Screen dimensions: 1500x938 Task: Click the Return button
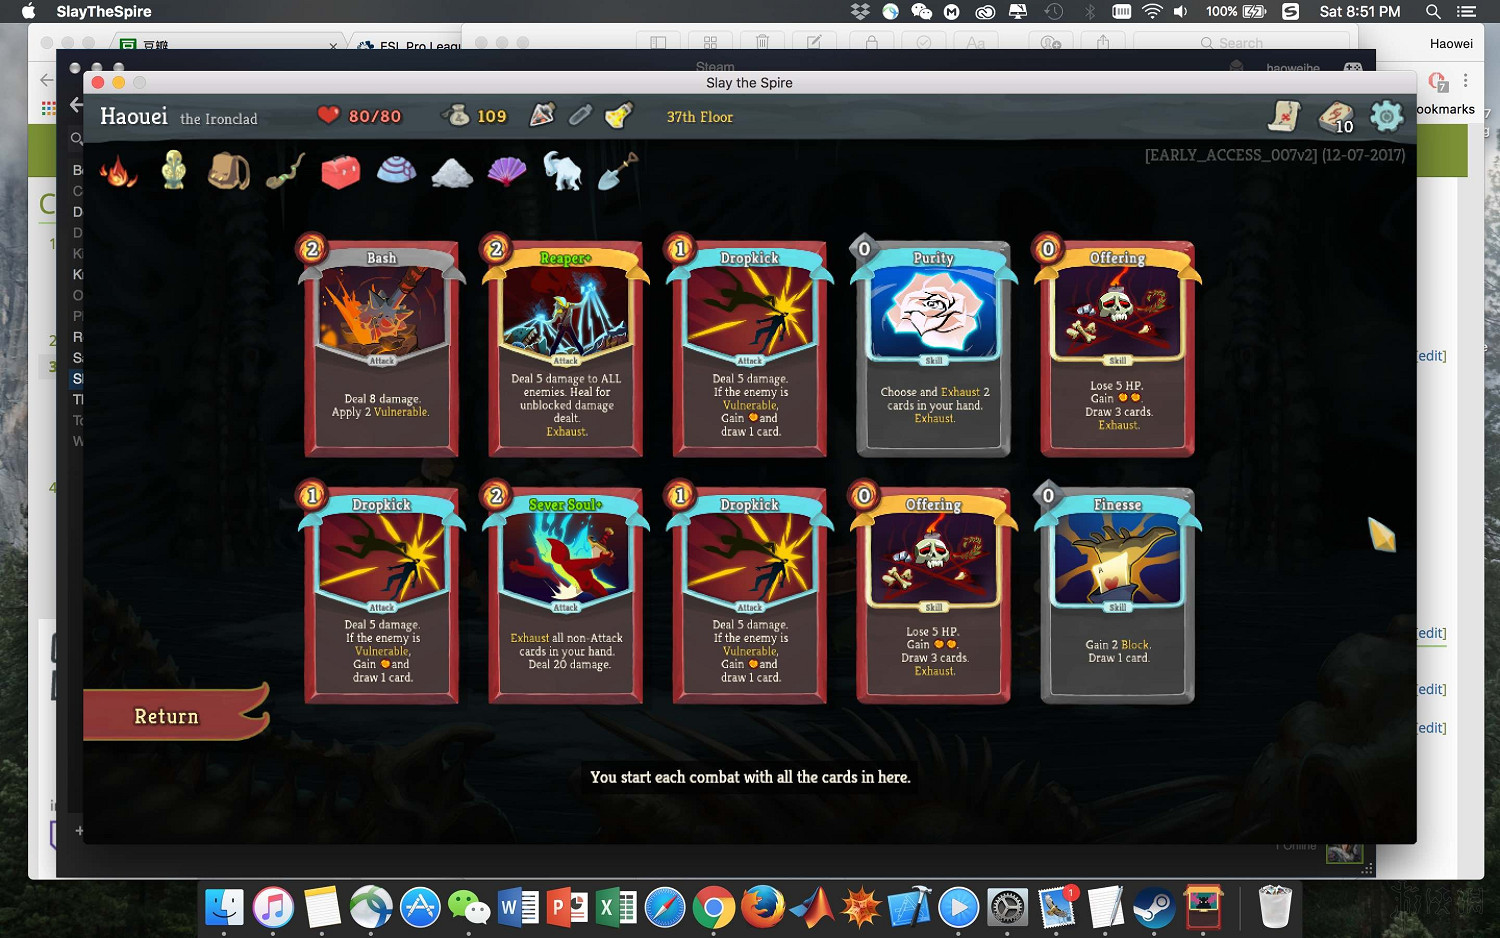pos(167,716)
